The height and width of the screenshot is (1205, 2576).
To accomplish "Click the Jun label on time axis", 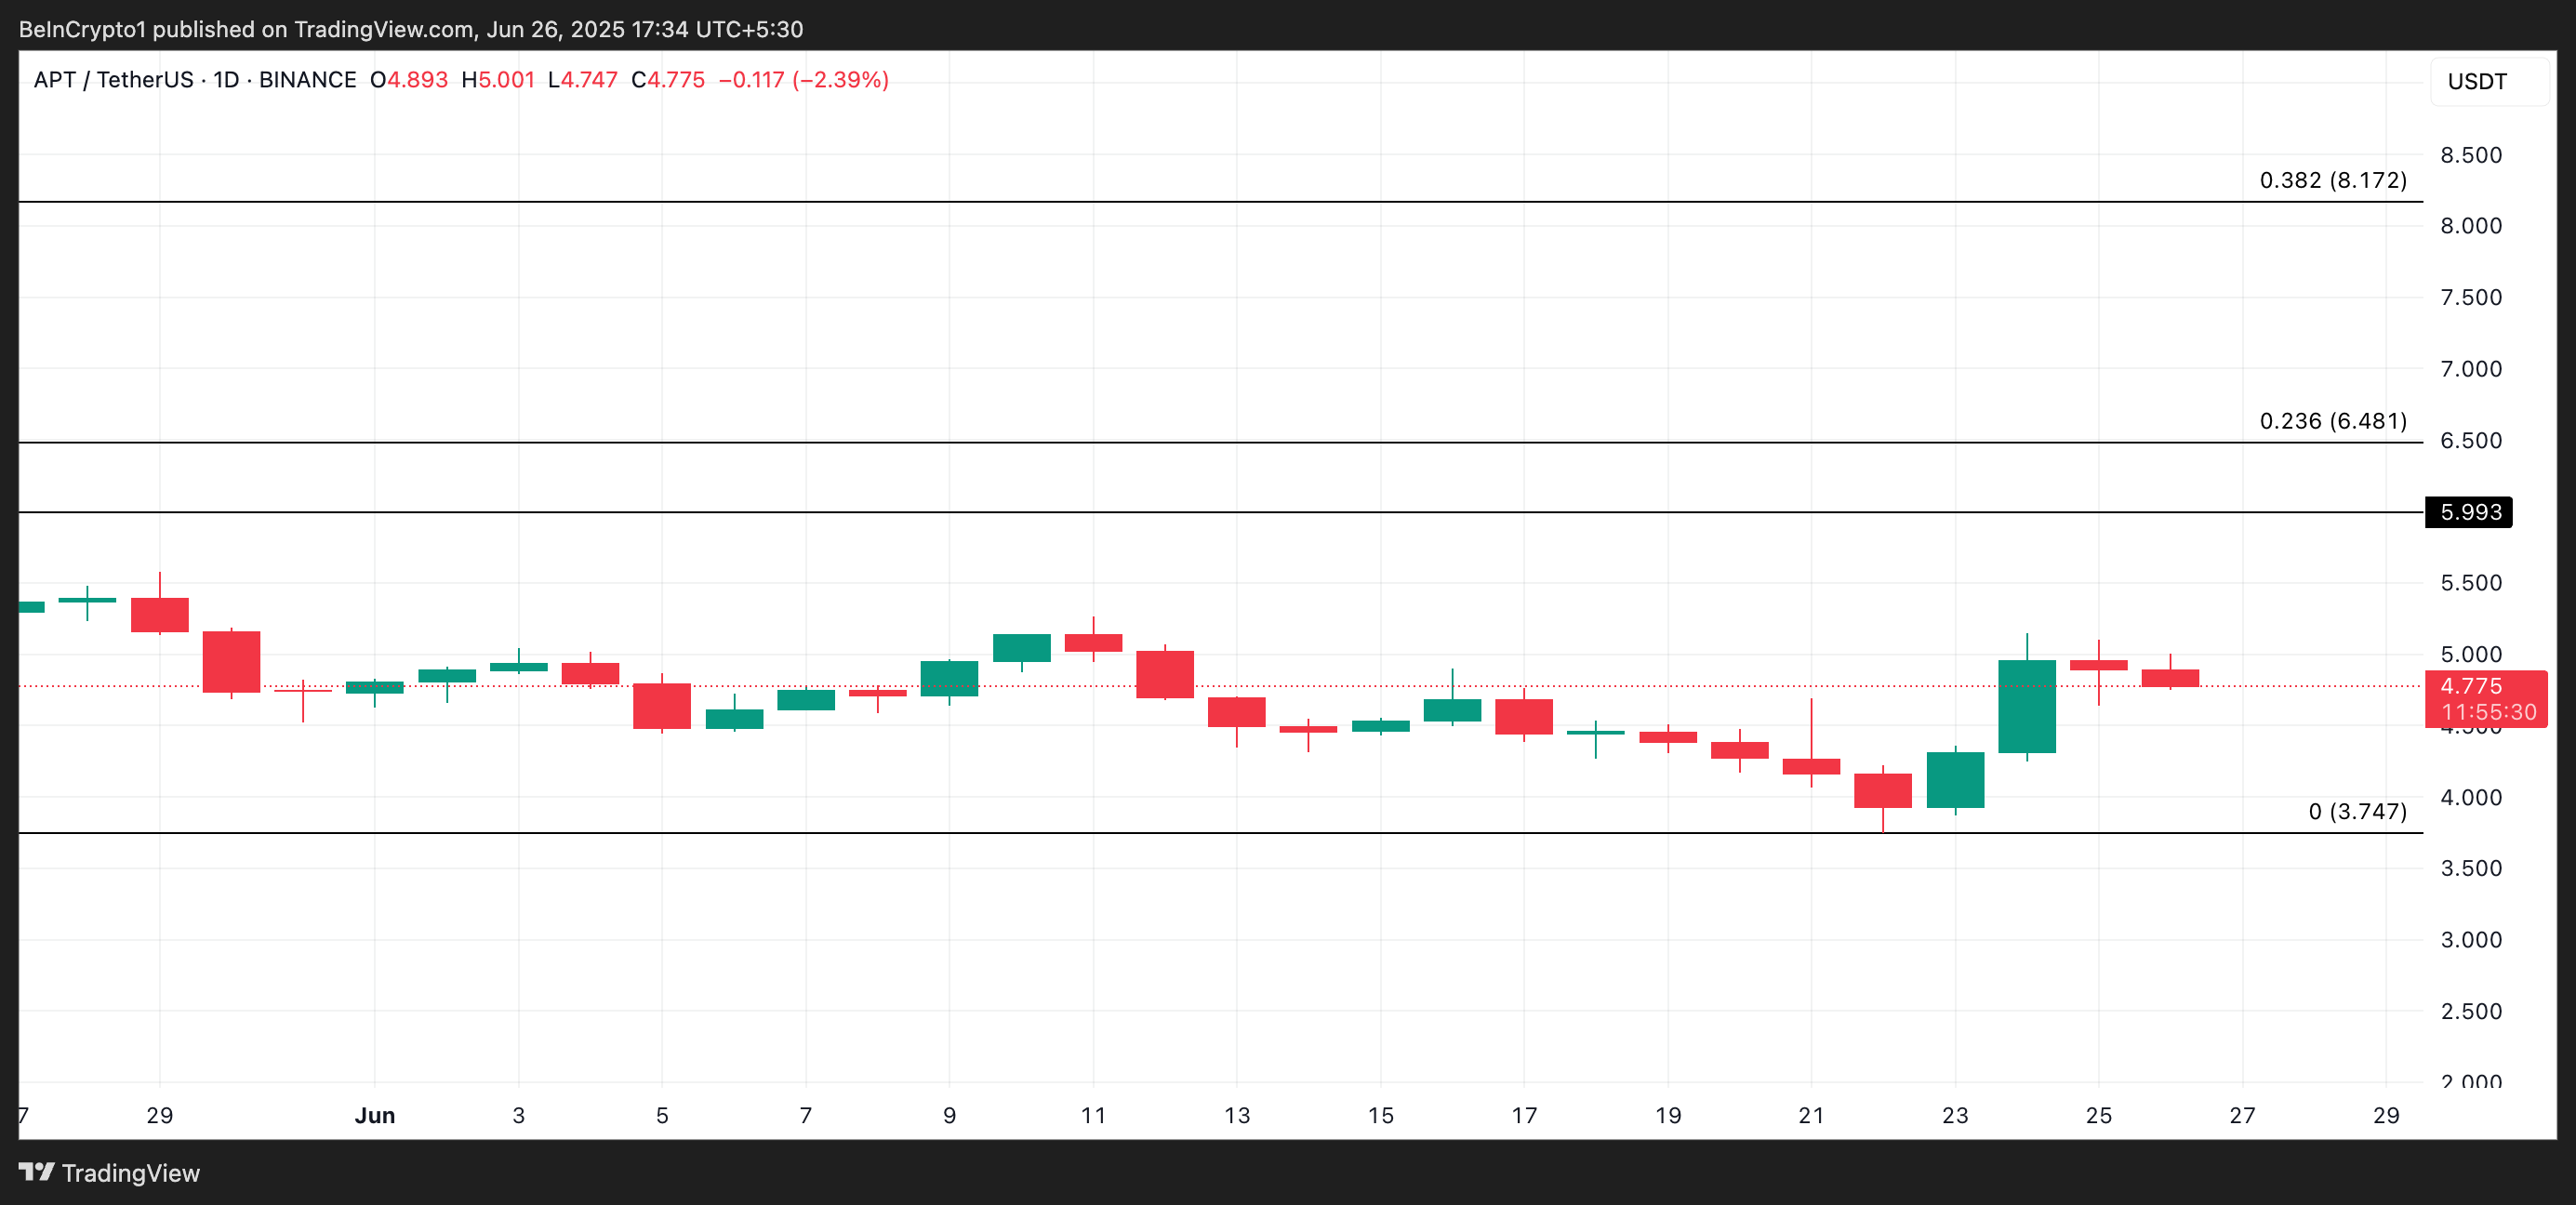I will [x=374, y=1115].
